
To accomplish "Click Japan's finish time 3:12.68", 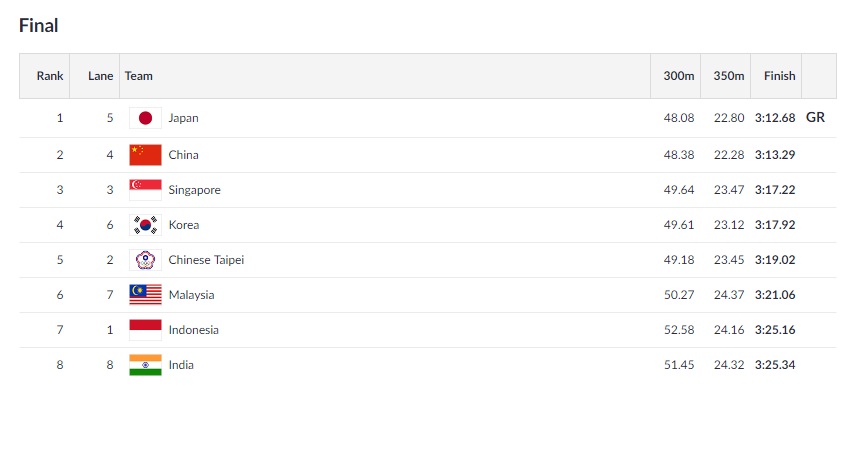I will (x=775, y=118).
